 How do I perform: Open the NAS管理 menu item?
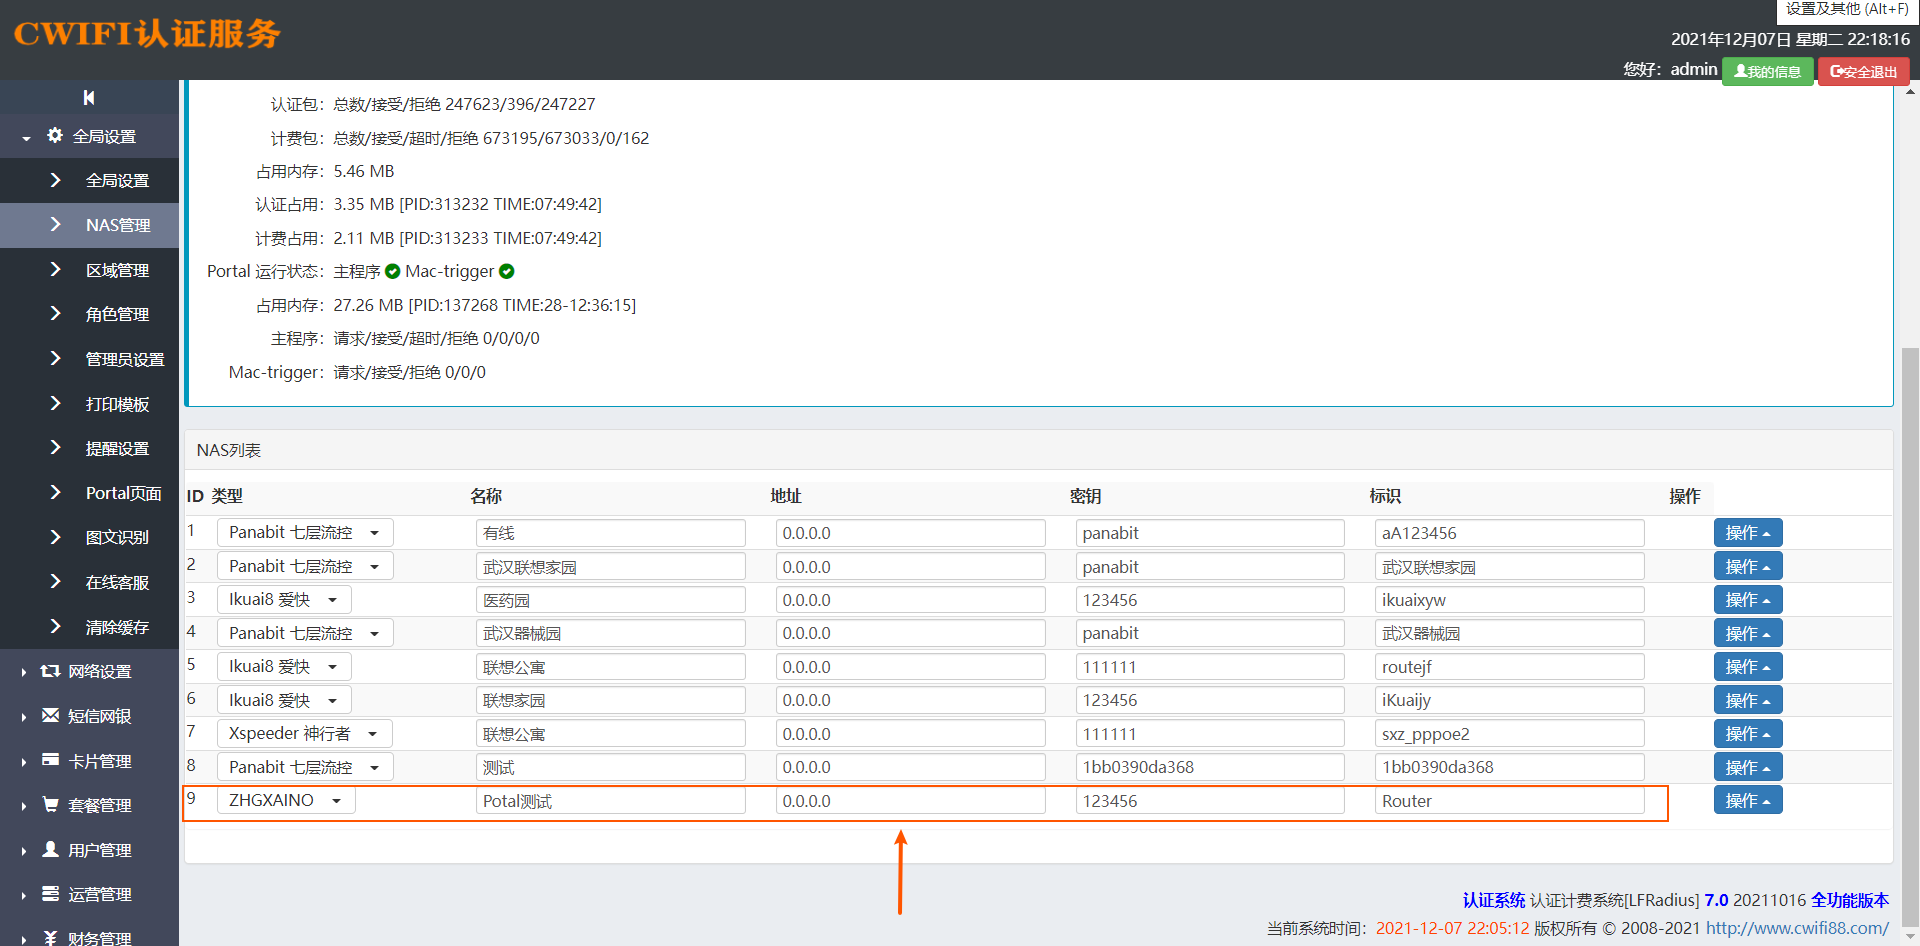pyautogui.click(x=117, y=226)
